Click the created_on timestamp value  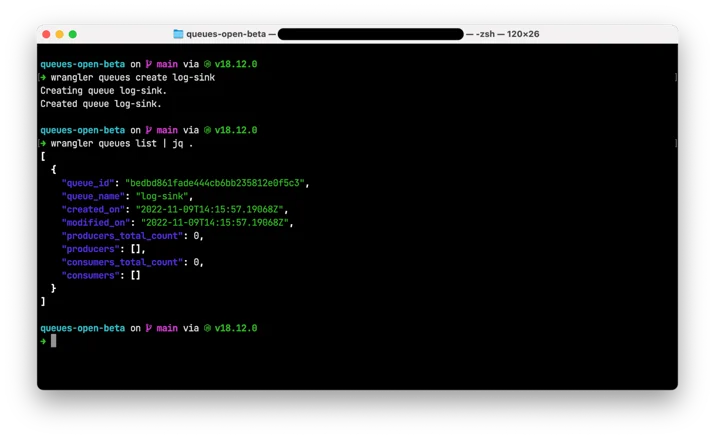point(209,210)
